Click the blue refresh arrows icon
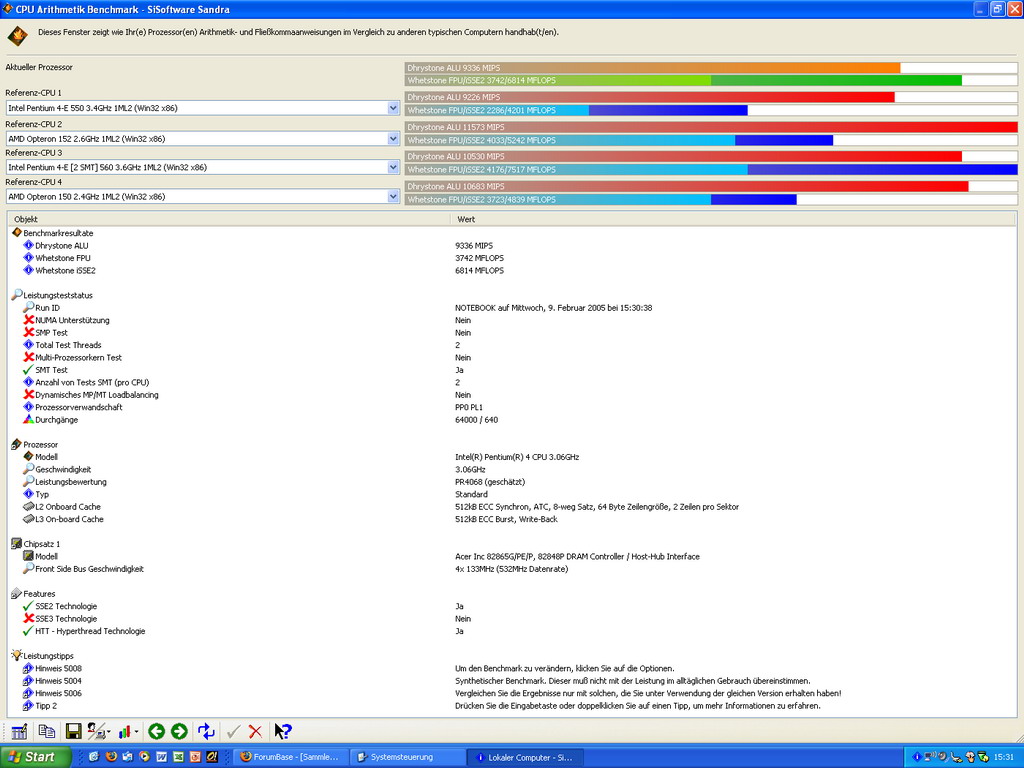 tap(206, 731)
